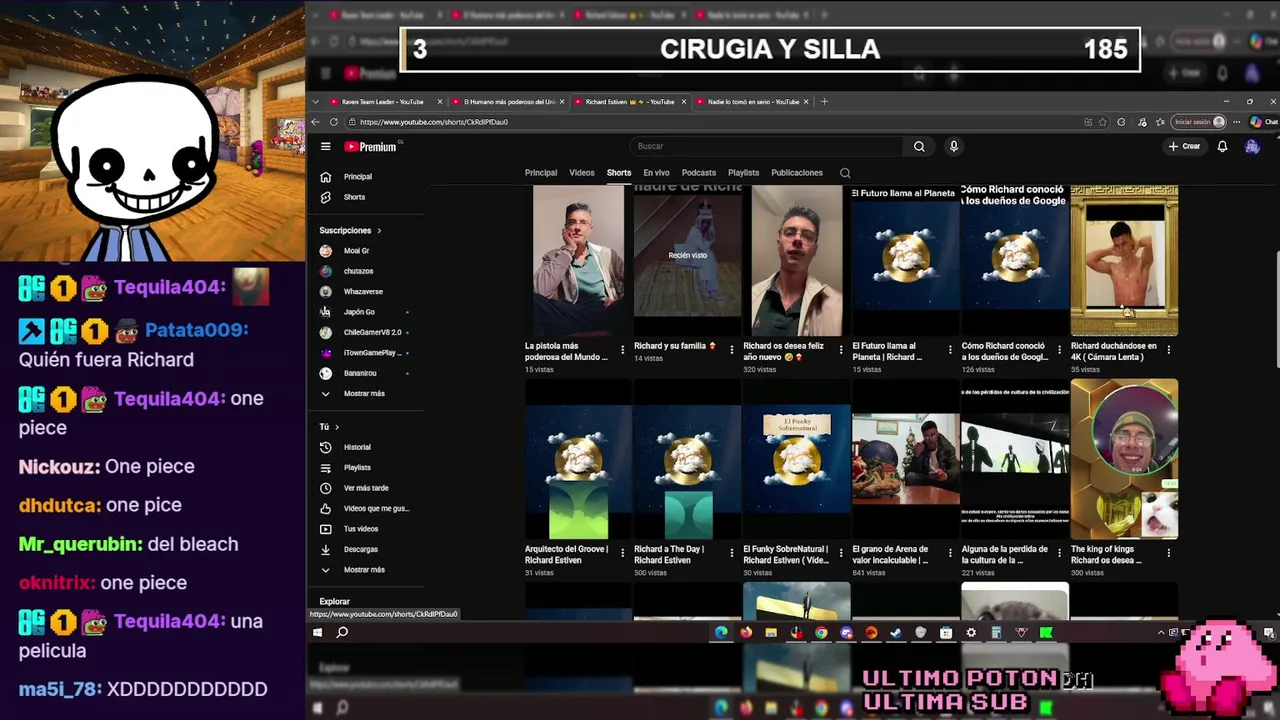Open Microsoft Edge from the taskbar
This screenshot has height=720, width=1280.
(721, 632)
